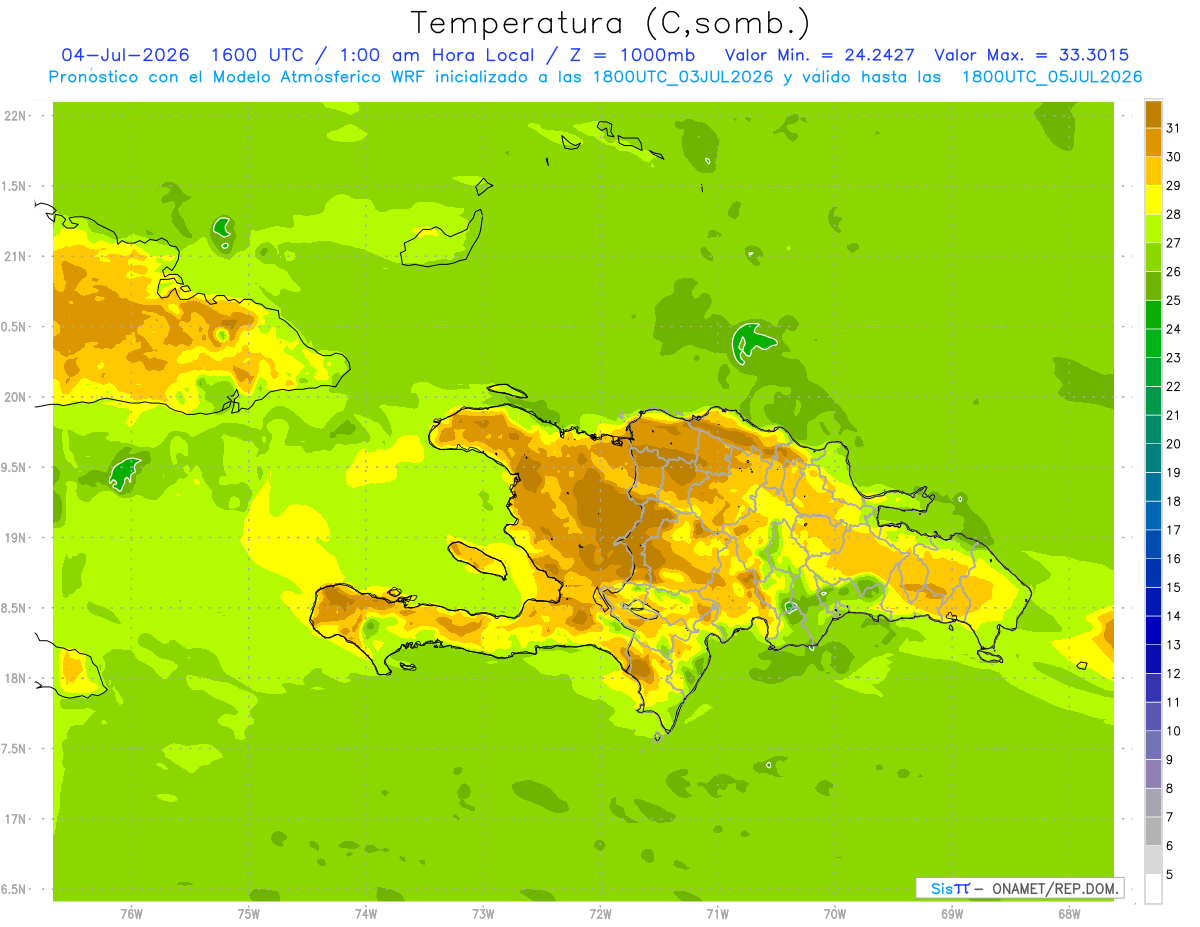This screenshot has height=927, width=1200.
Task: Select the gray swatch between 7 and 8
Action: (x=1153, y=803)
